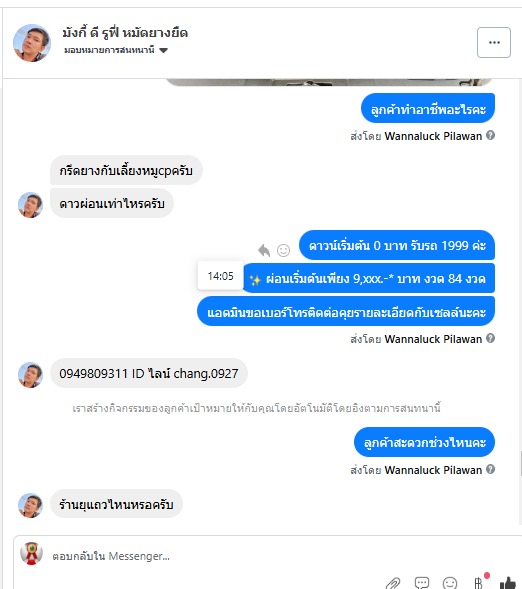Image resolution: width=522 pixels, height=589 pixels.
Task: Attach a file with the paperclip icon
Action: (x=393, y=583)
